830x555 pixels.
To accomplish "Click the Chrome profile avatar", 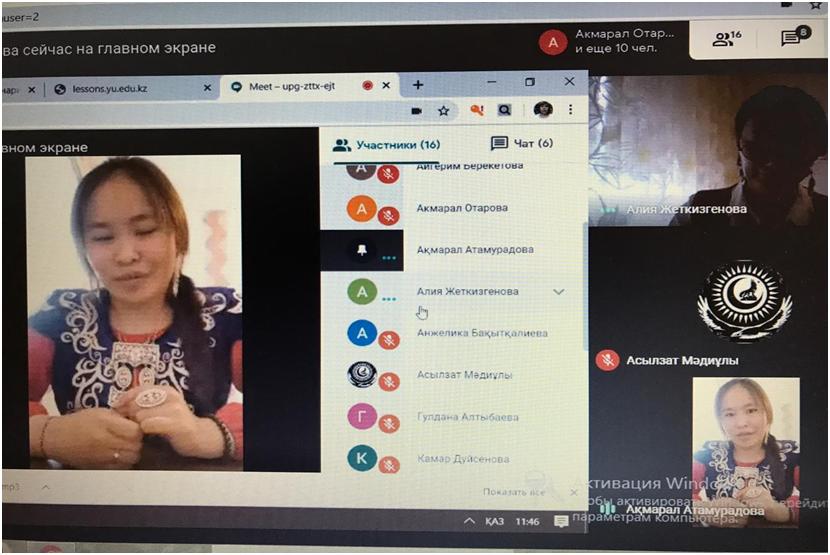I will click(x=543, y=110).
